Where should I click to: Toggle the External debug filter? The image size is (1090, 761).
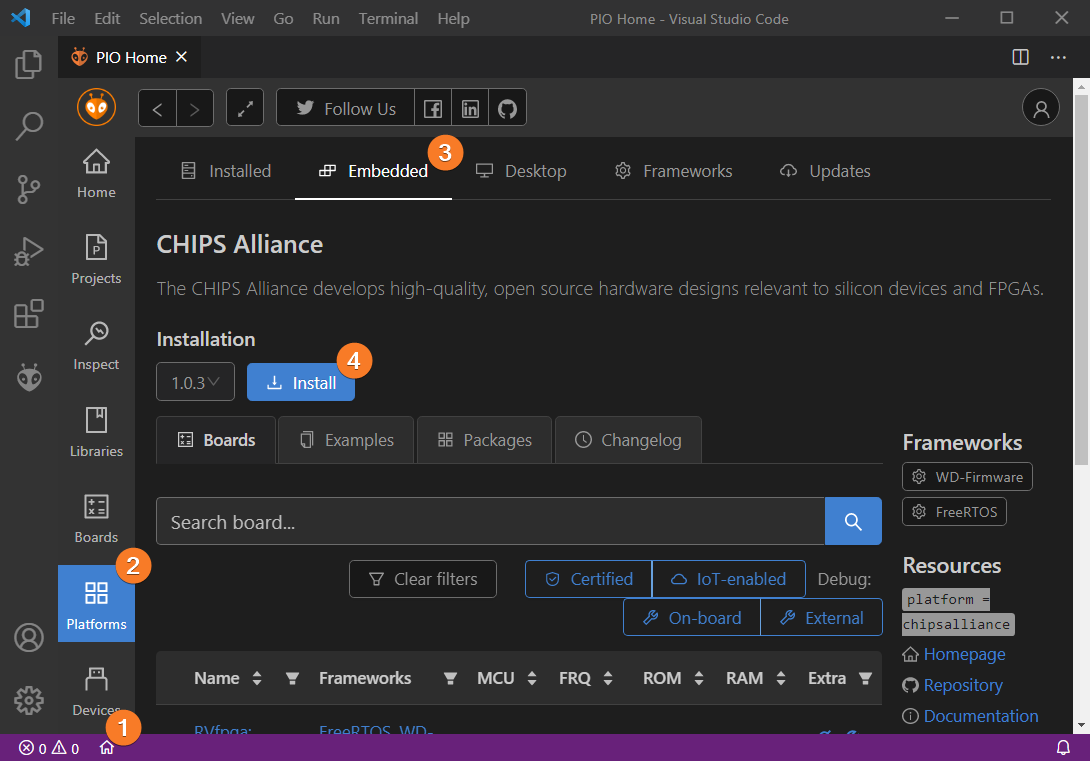[x=822, y=617]
